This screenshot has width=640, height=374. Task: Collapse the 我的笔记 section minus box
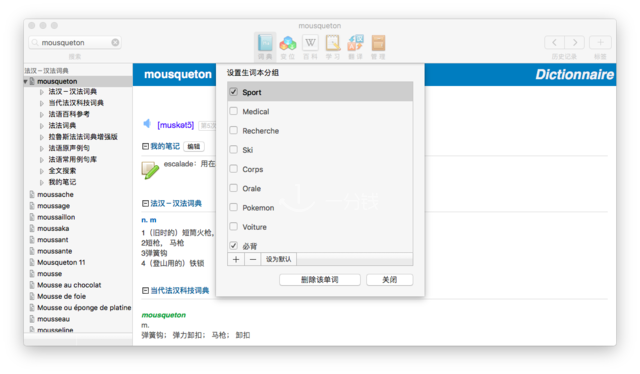pyautogui.click(x=145, y=146)
